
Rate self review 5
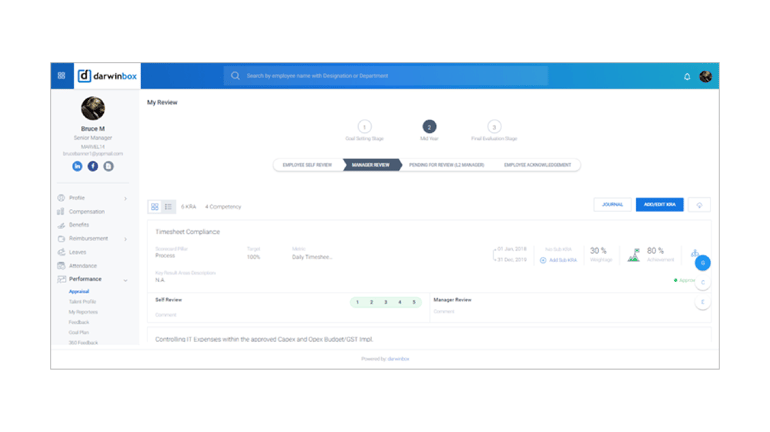point(414,302)
